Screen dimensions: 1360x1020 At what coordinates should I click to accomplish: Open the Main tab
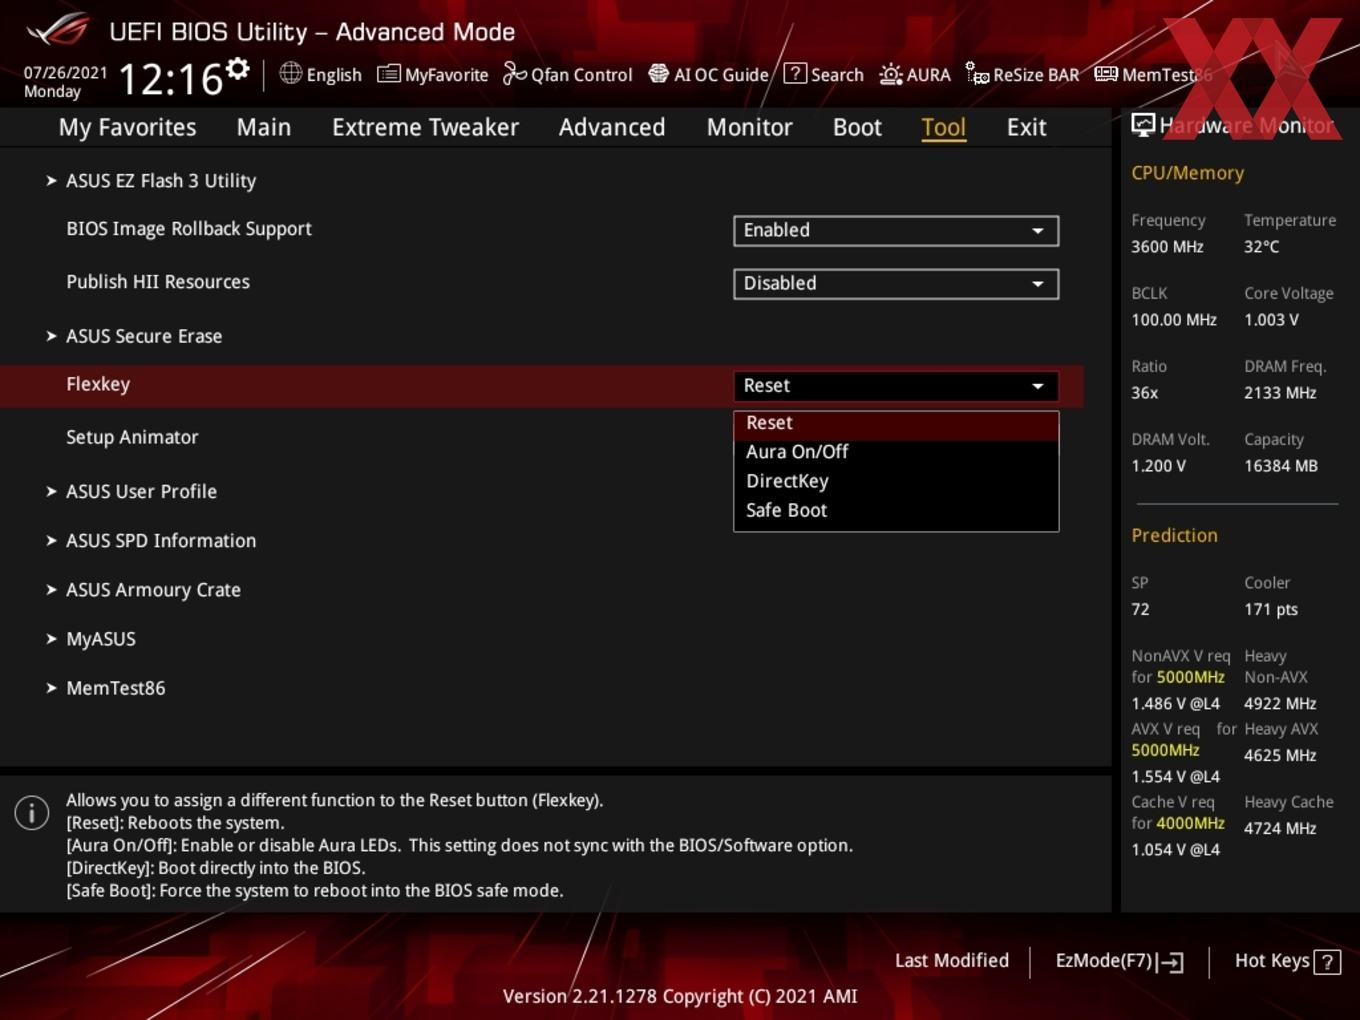tap(264, 128)
